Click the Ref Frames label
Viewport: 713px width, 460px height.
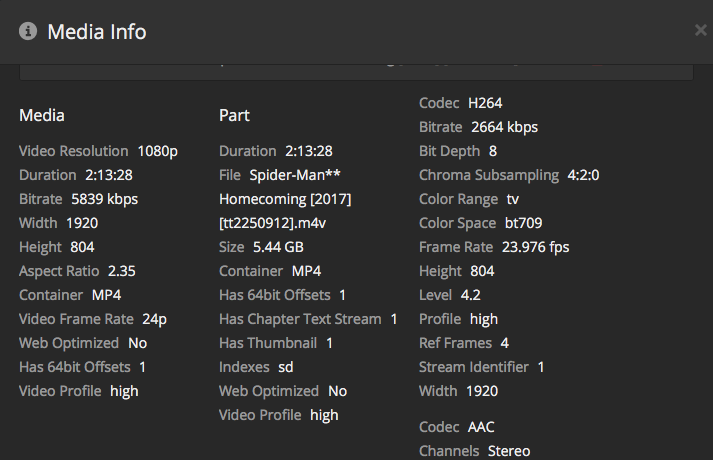[x=455, y=343]
